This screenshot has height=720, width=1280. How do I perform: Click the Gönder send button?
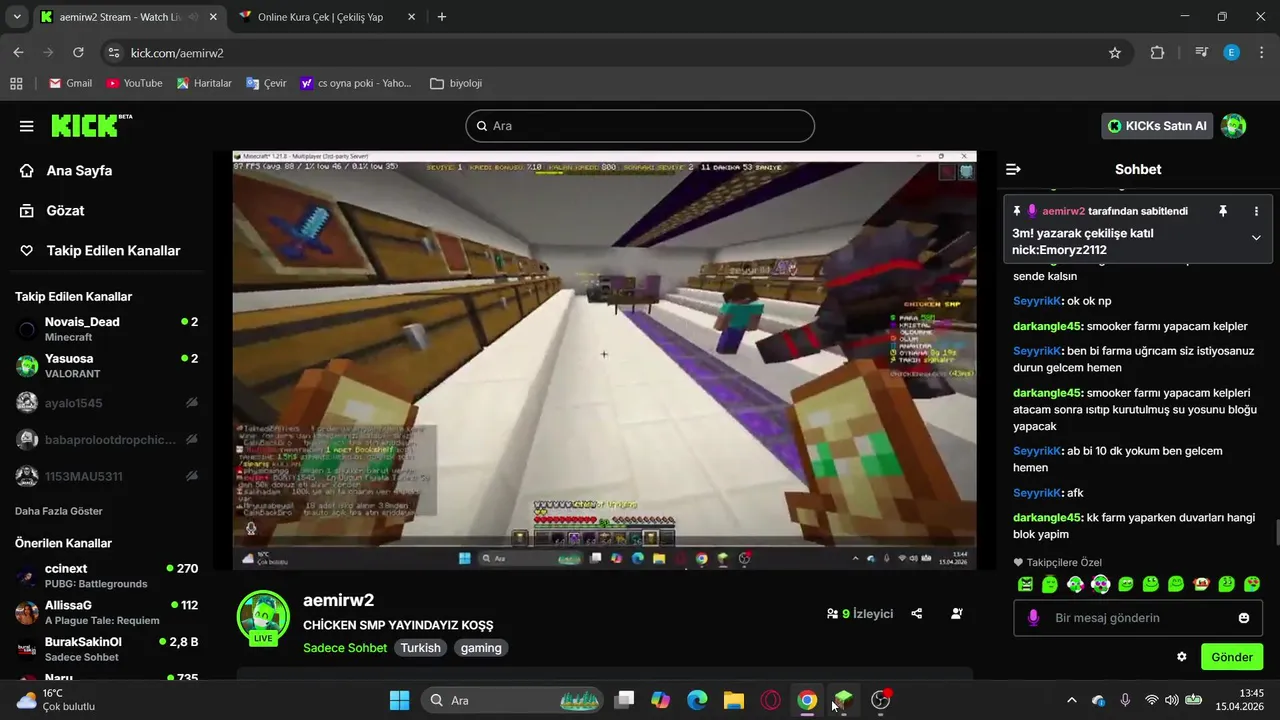tap(1232, 657)
